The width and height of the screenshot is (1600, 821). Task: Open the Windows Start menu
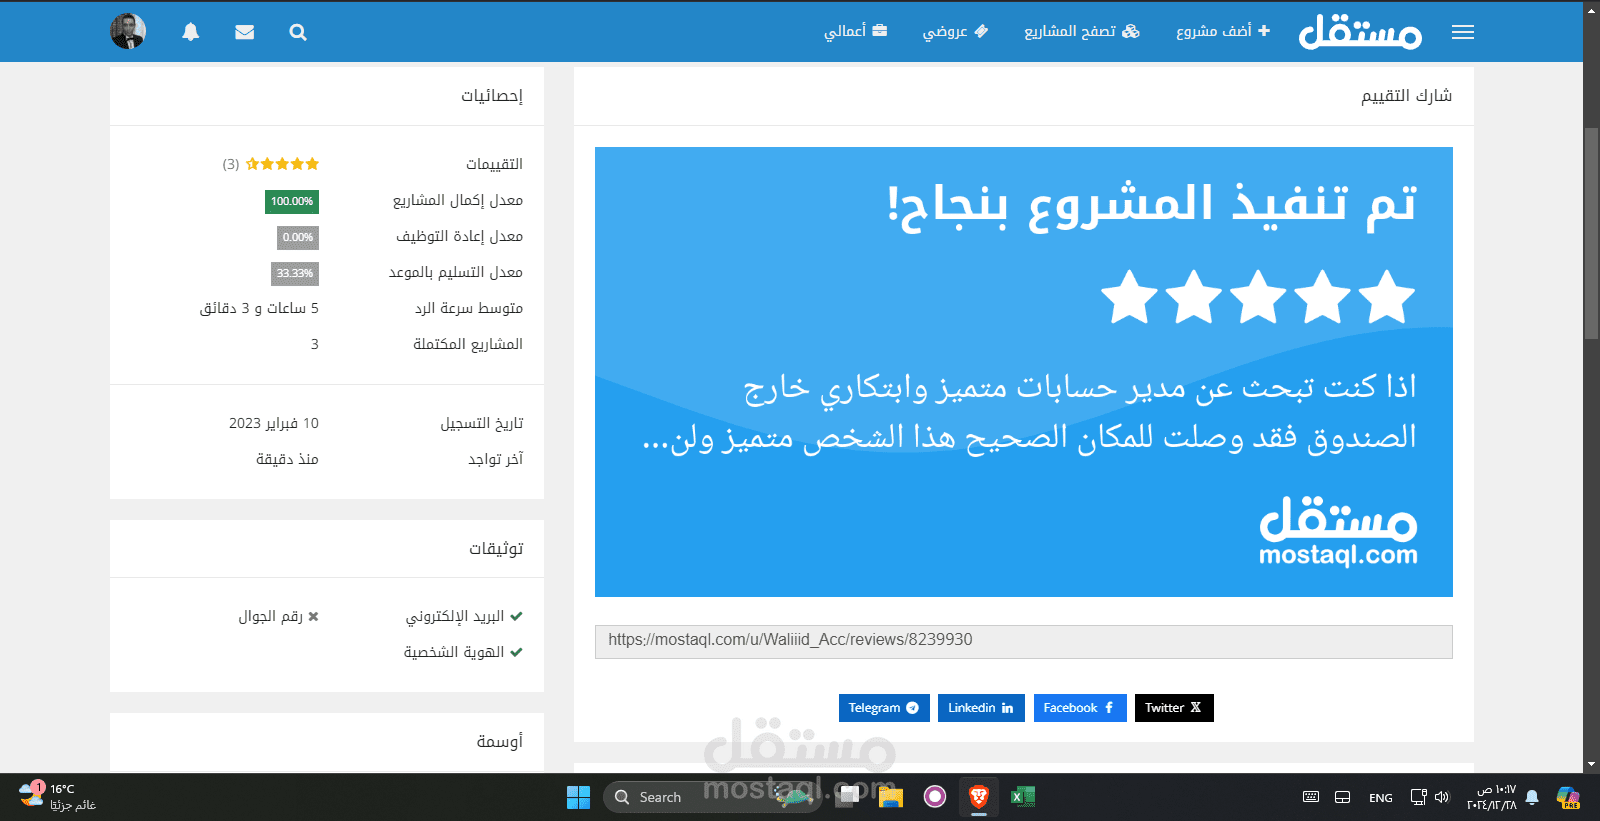[x=578, y=797]
